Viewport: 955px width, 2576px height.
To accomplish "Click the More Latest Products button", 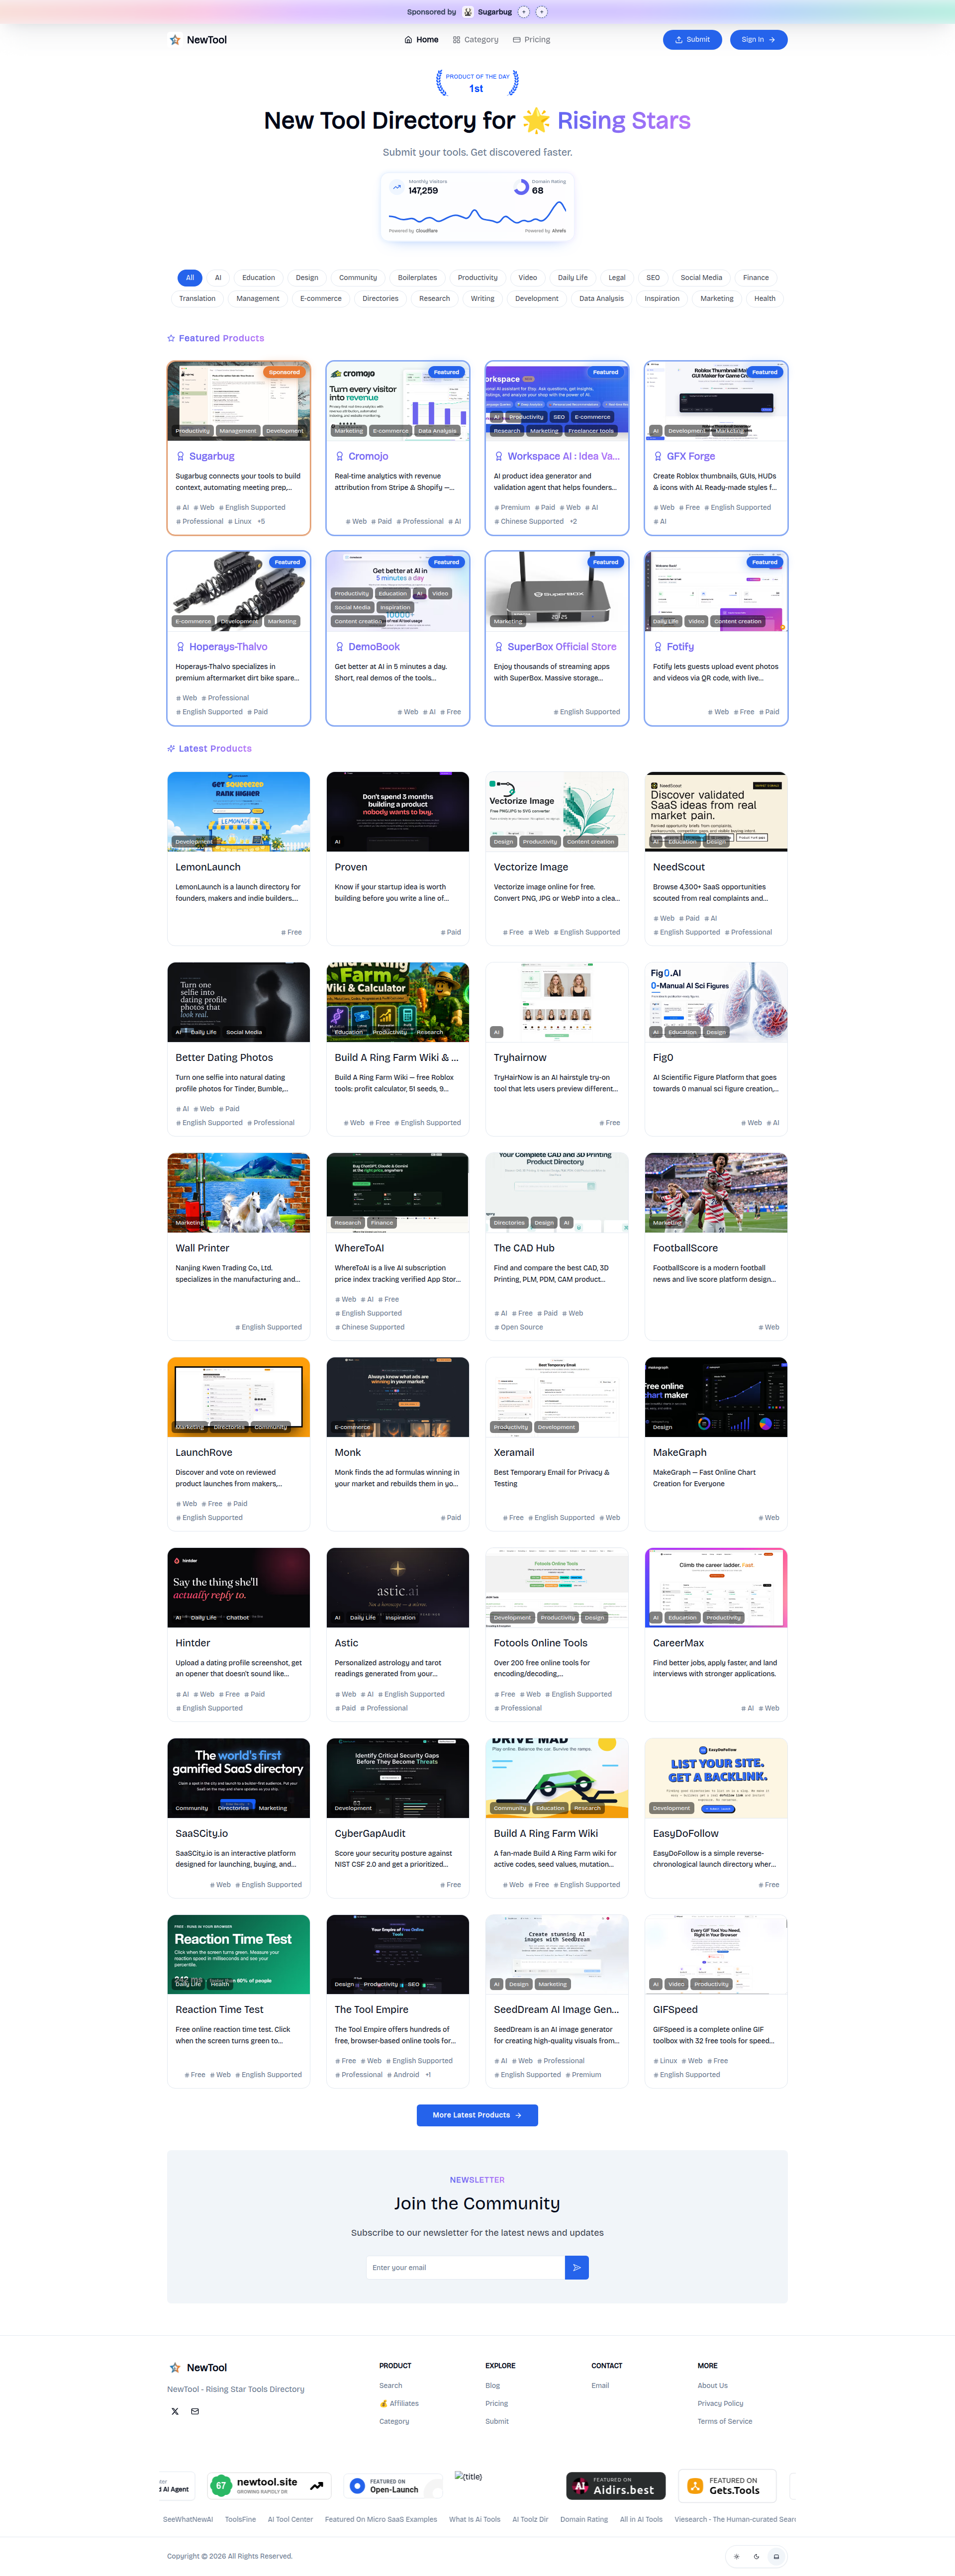I will tap(477, 2115).
